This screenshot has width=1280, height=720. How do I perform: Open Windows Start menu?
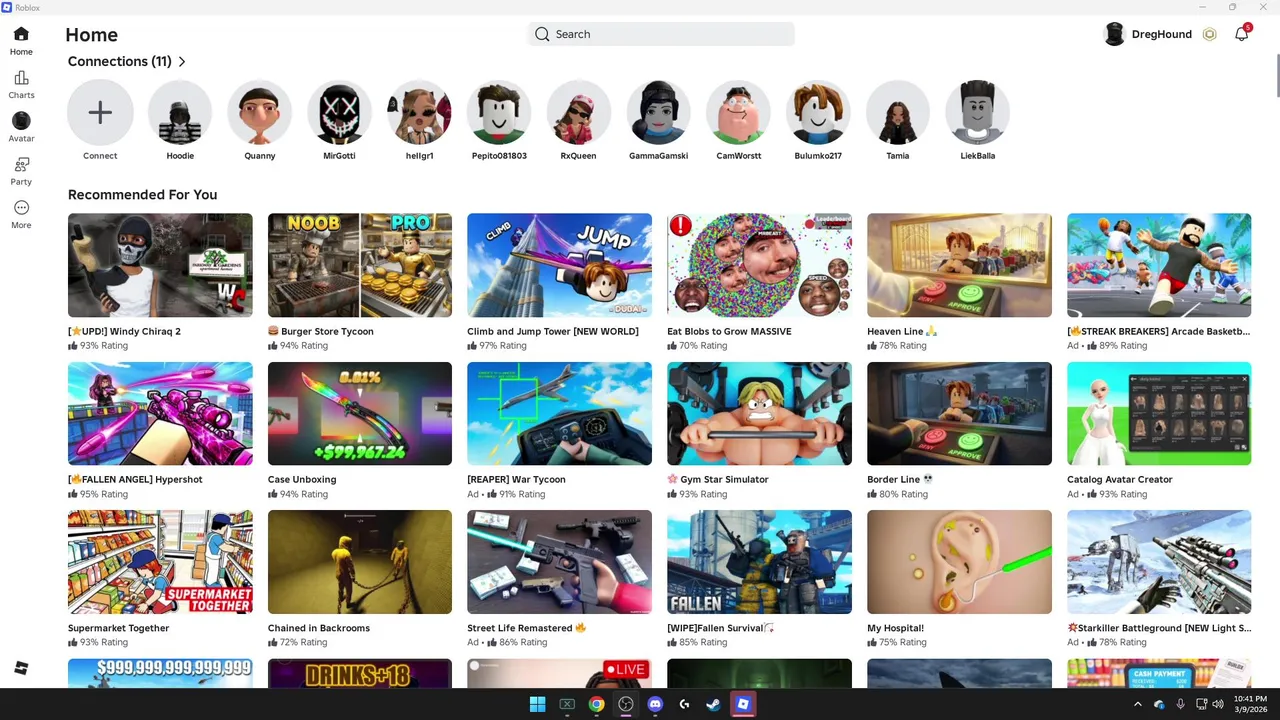(x=537, y=704)
